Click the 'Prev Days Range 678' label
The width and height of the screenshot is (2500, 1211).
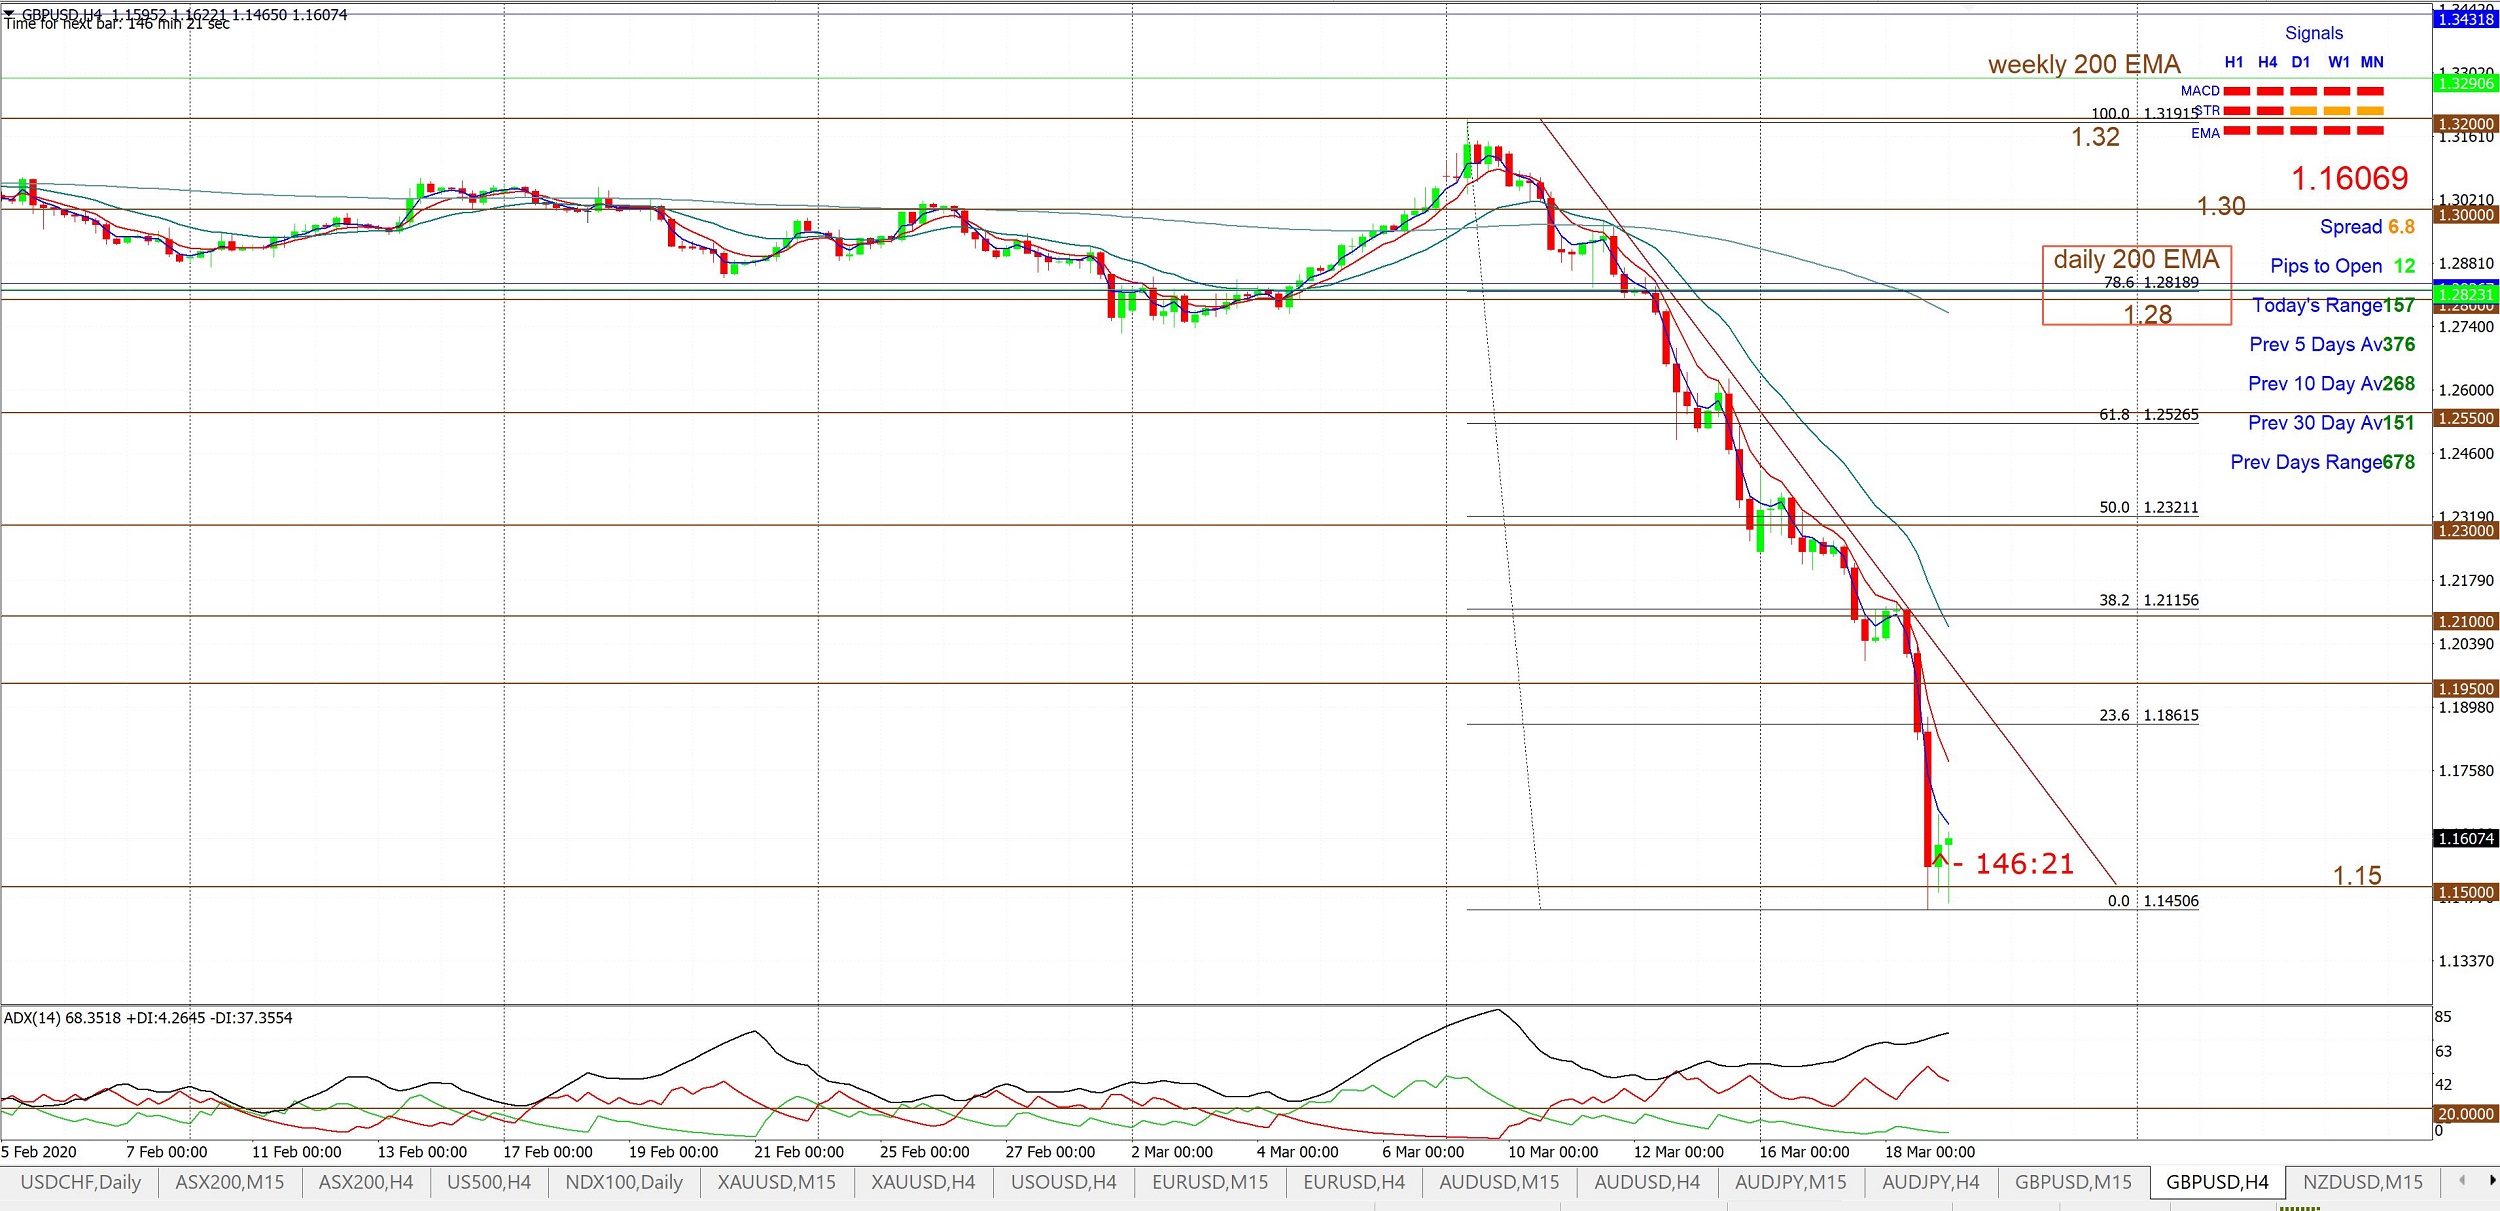[x=2322, y=462]
